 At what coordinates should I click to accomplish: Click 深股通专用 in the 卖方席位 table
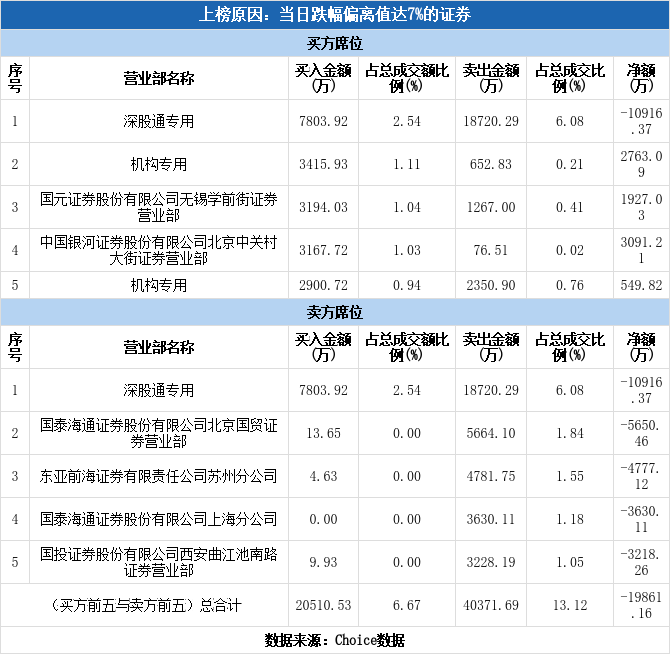coord(159,390)
